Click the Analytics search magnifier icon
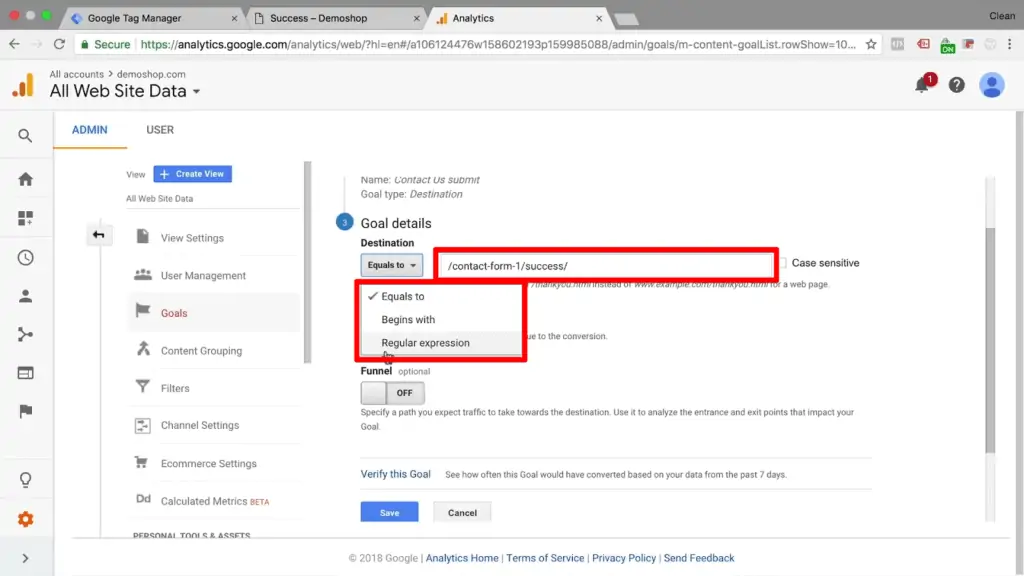This screenshot has height=576, width=1024. tap(26, 134)
